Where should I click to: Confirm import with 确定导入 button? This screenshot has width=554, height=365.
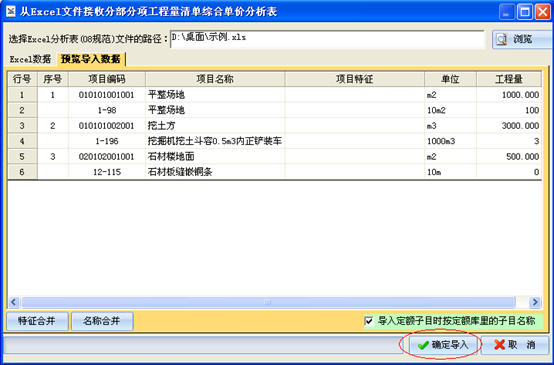(x=444, y=345)
